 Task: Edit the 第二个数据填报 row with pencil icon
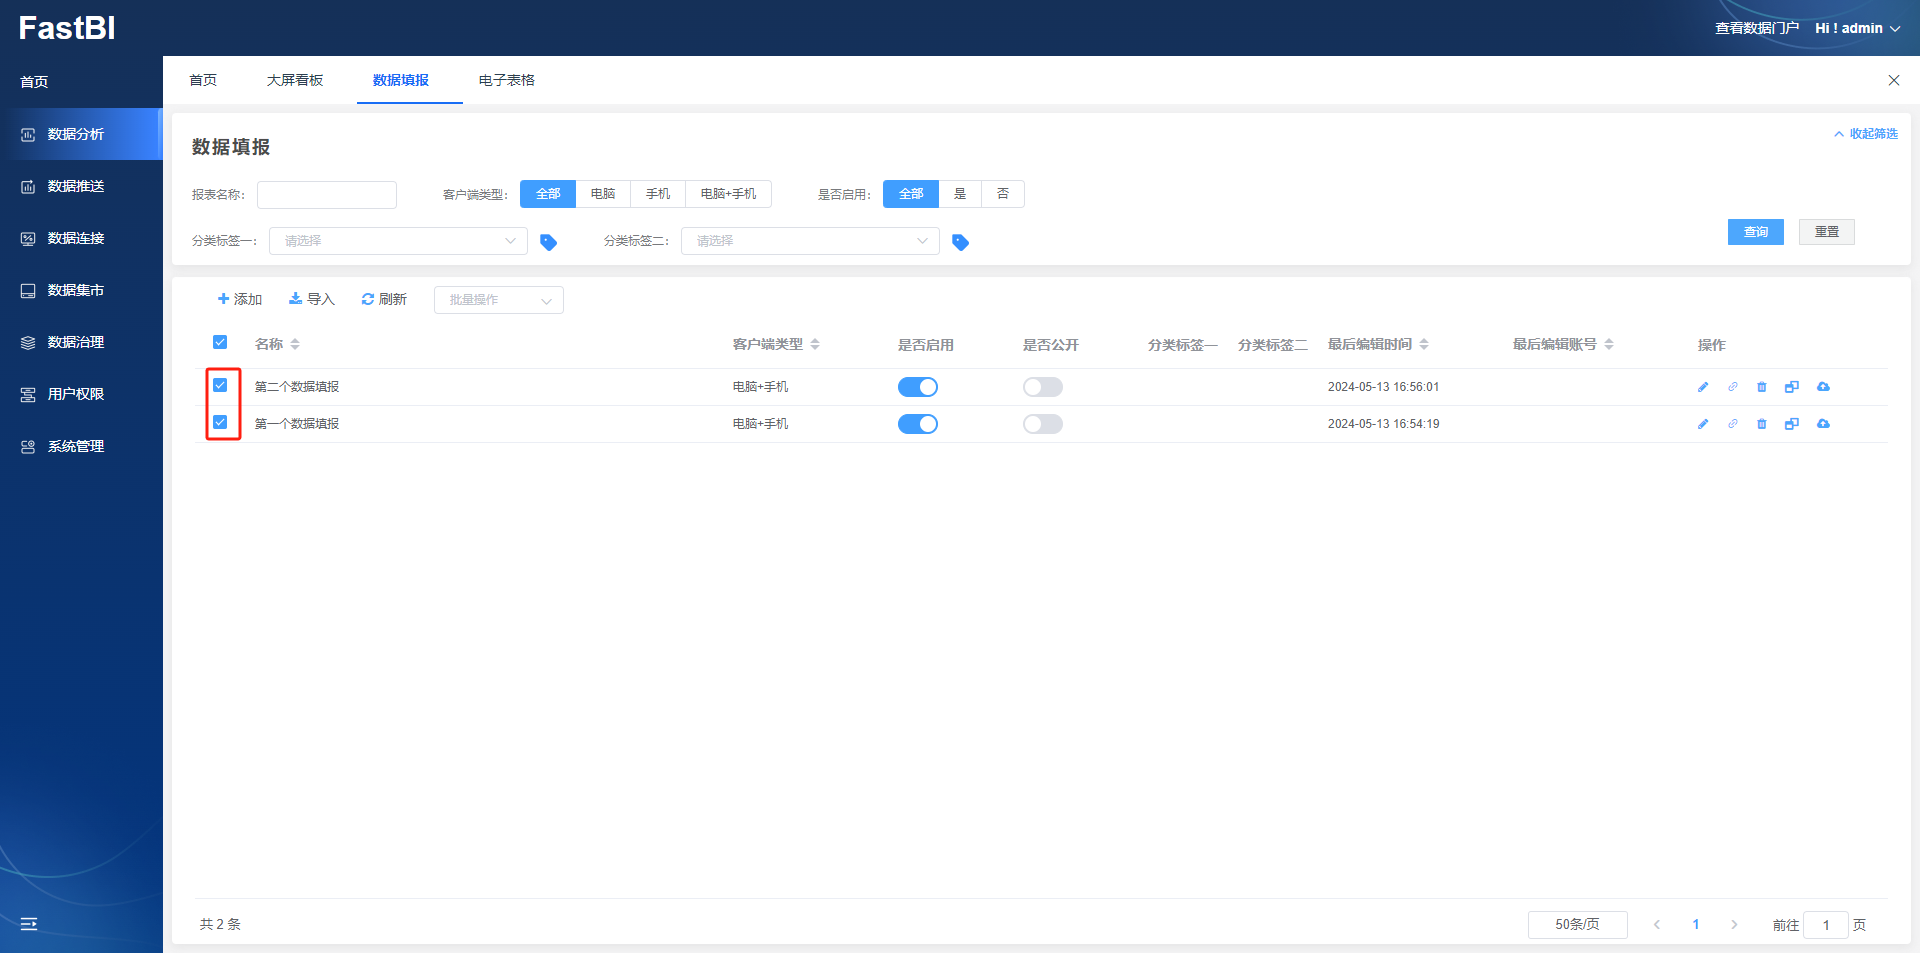1703,387
